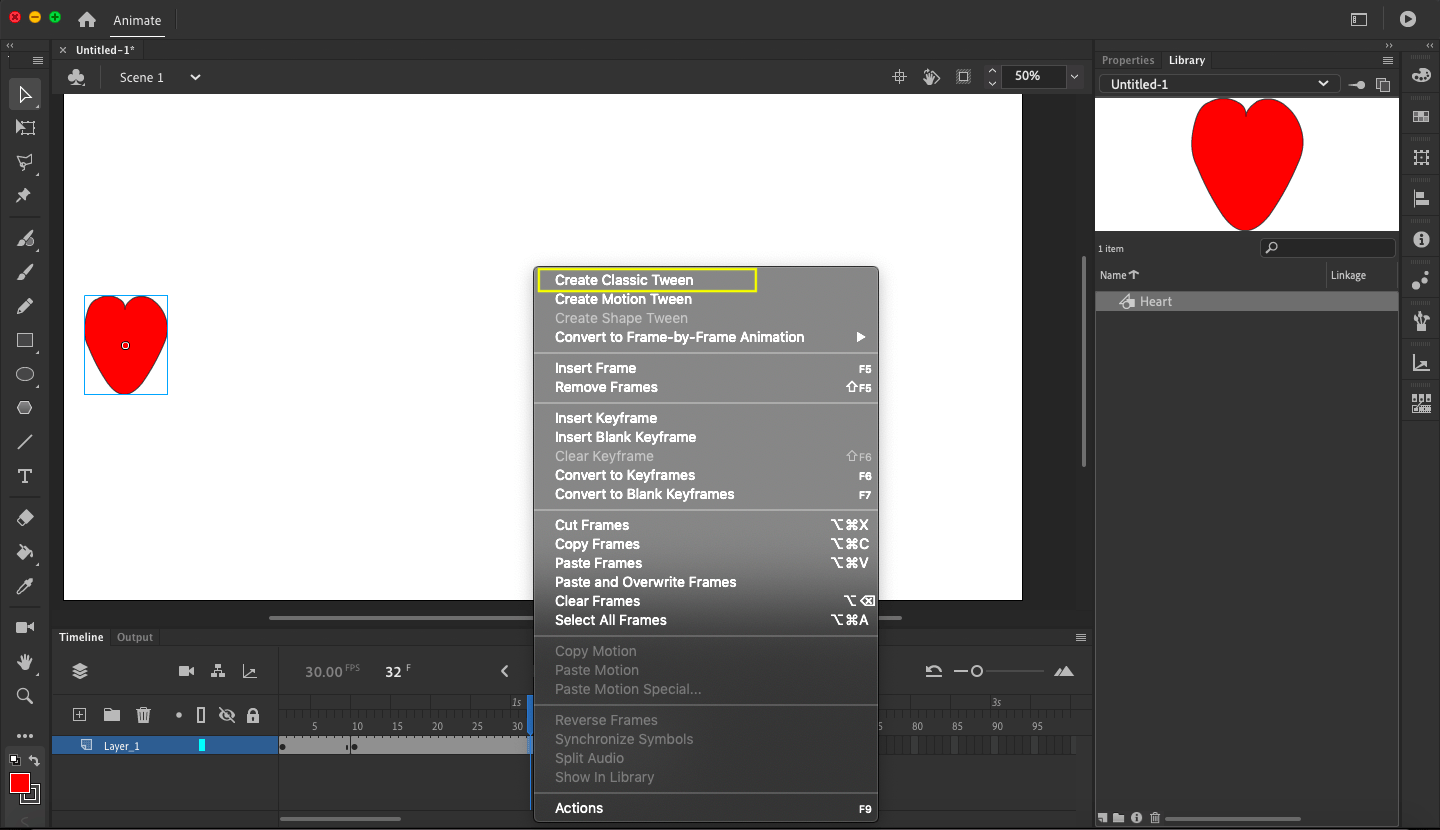This screenshot has height=830, width=1440.
Task: Select the Selection tool
Action: point(24,94)
